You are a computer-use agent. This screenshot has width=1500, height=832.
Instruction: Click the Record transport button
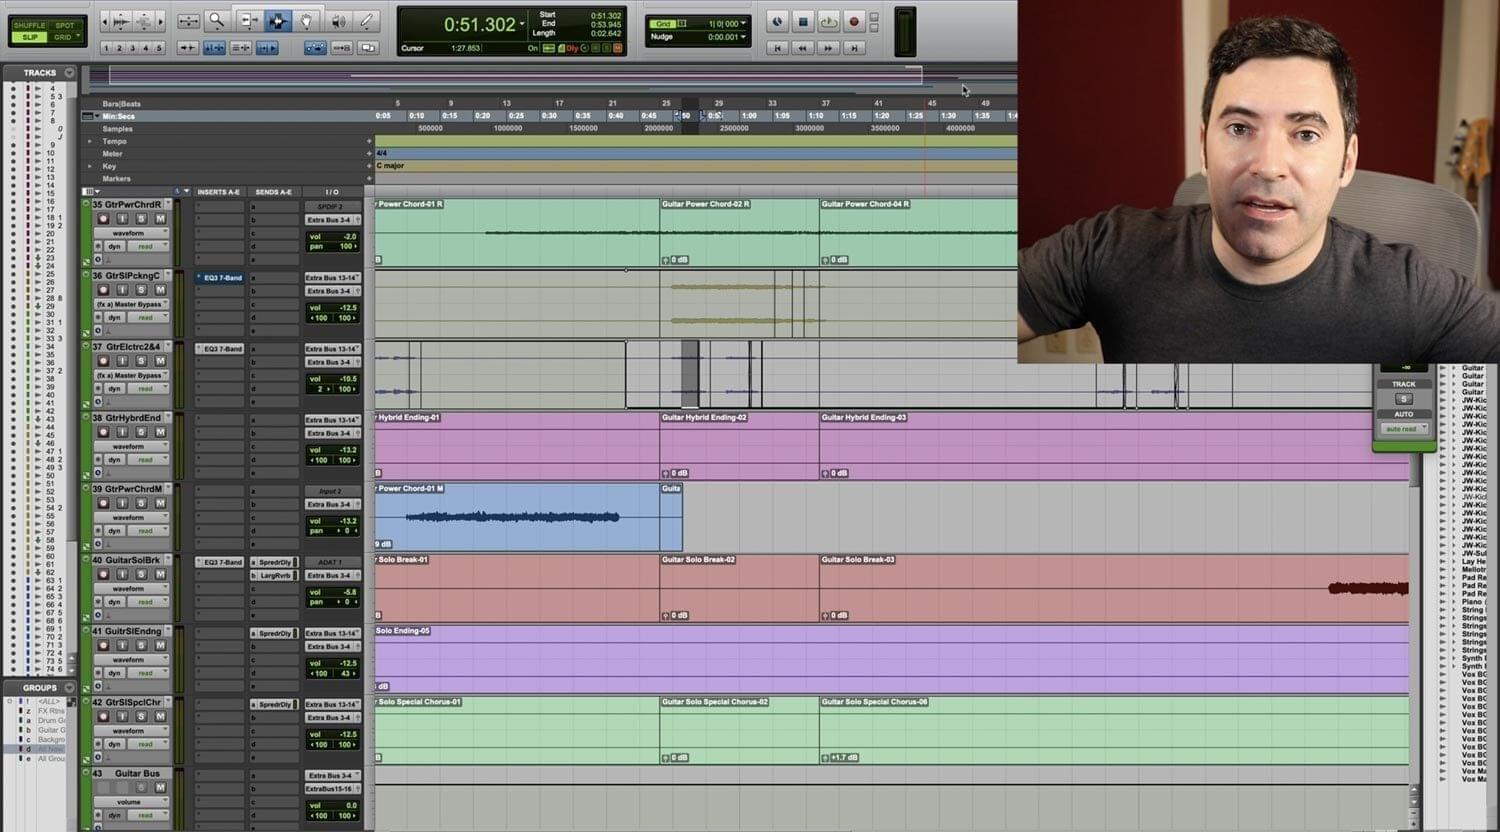pos(853,21)
